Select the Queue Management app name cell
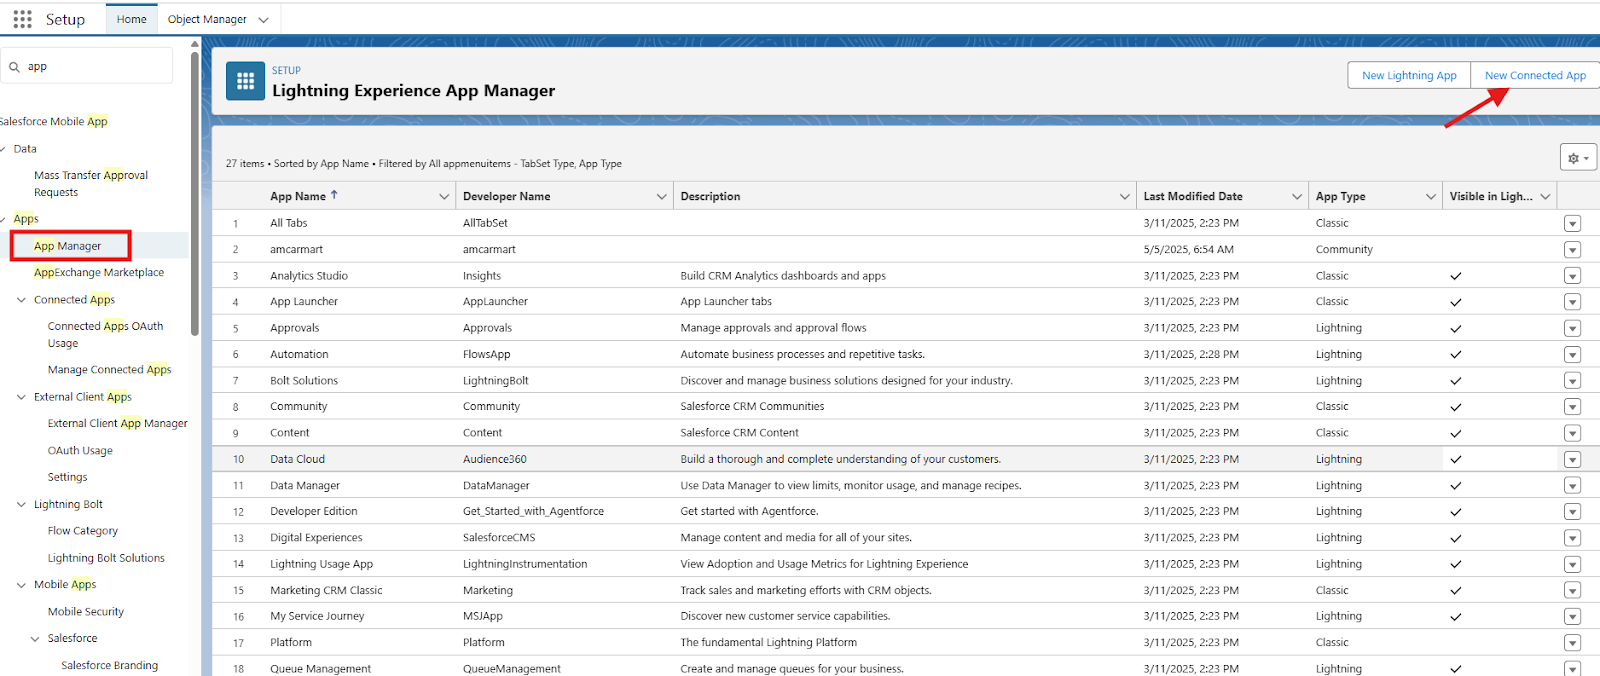1600x676 pixels. (320, 669)
